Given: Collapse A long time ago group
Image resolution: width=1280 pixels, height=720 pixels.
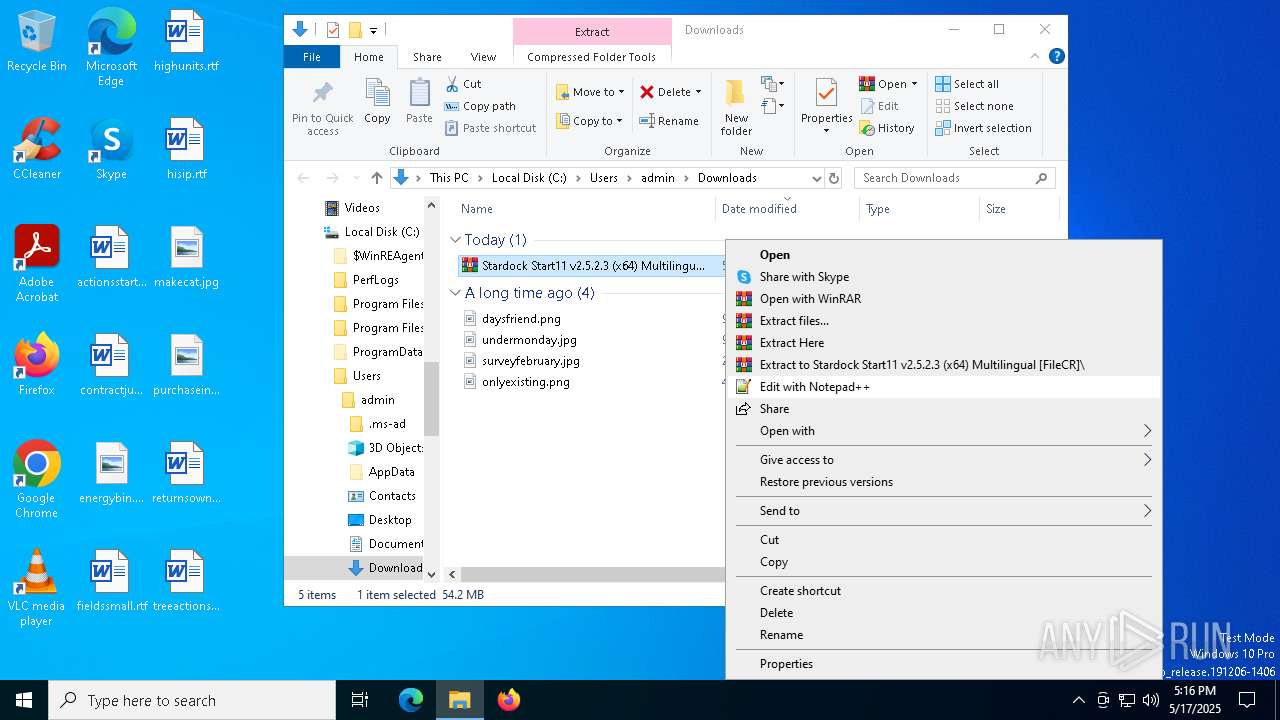Looking at the screenshot, I should coord(456,293).
